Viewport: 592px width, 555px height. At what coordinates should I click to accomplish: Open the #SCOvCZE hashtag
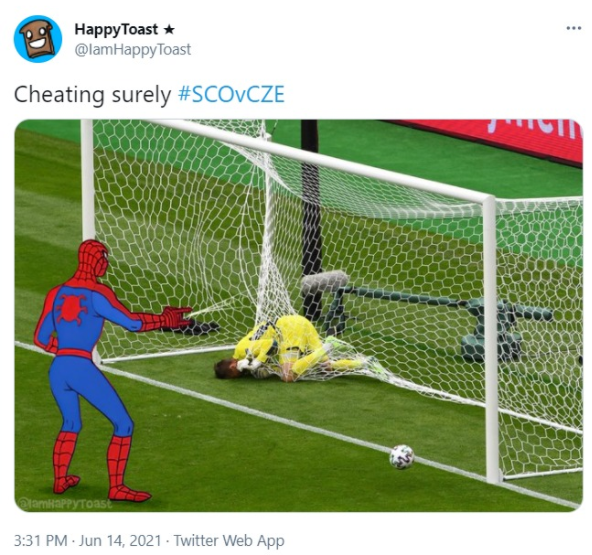[231, 94]
